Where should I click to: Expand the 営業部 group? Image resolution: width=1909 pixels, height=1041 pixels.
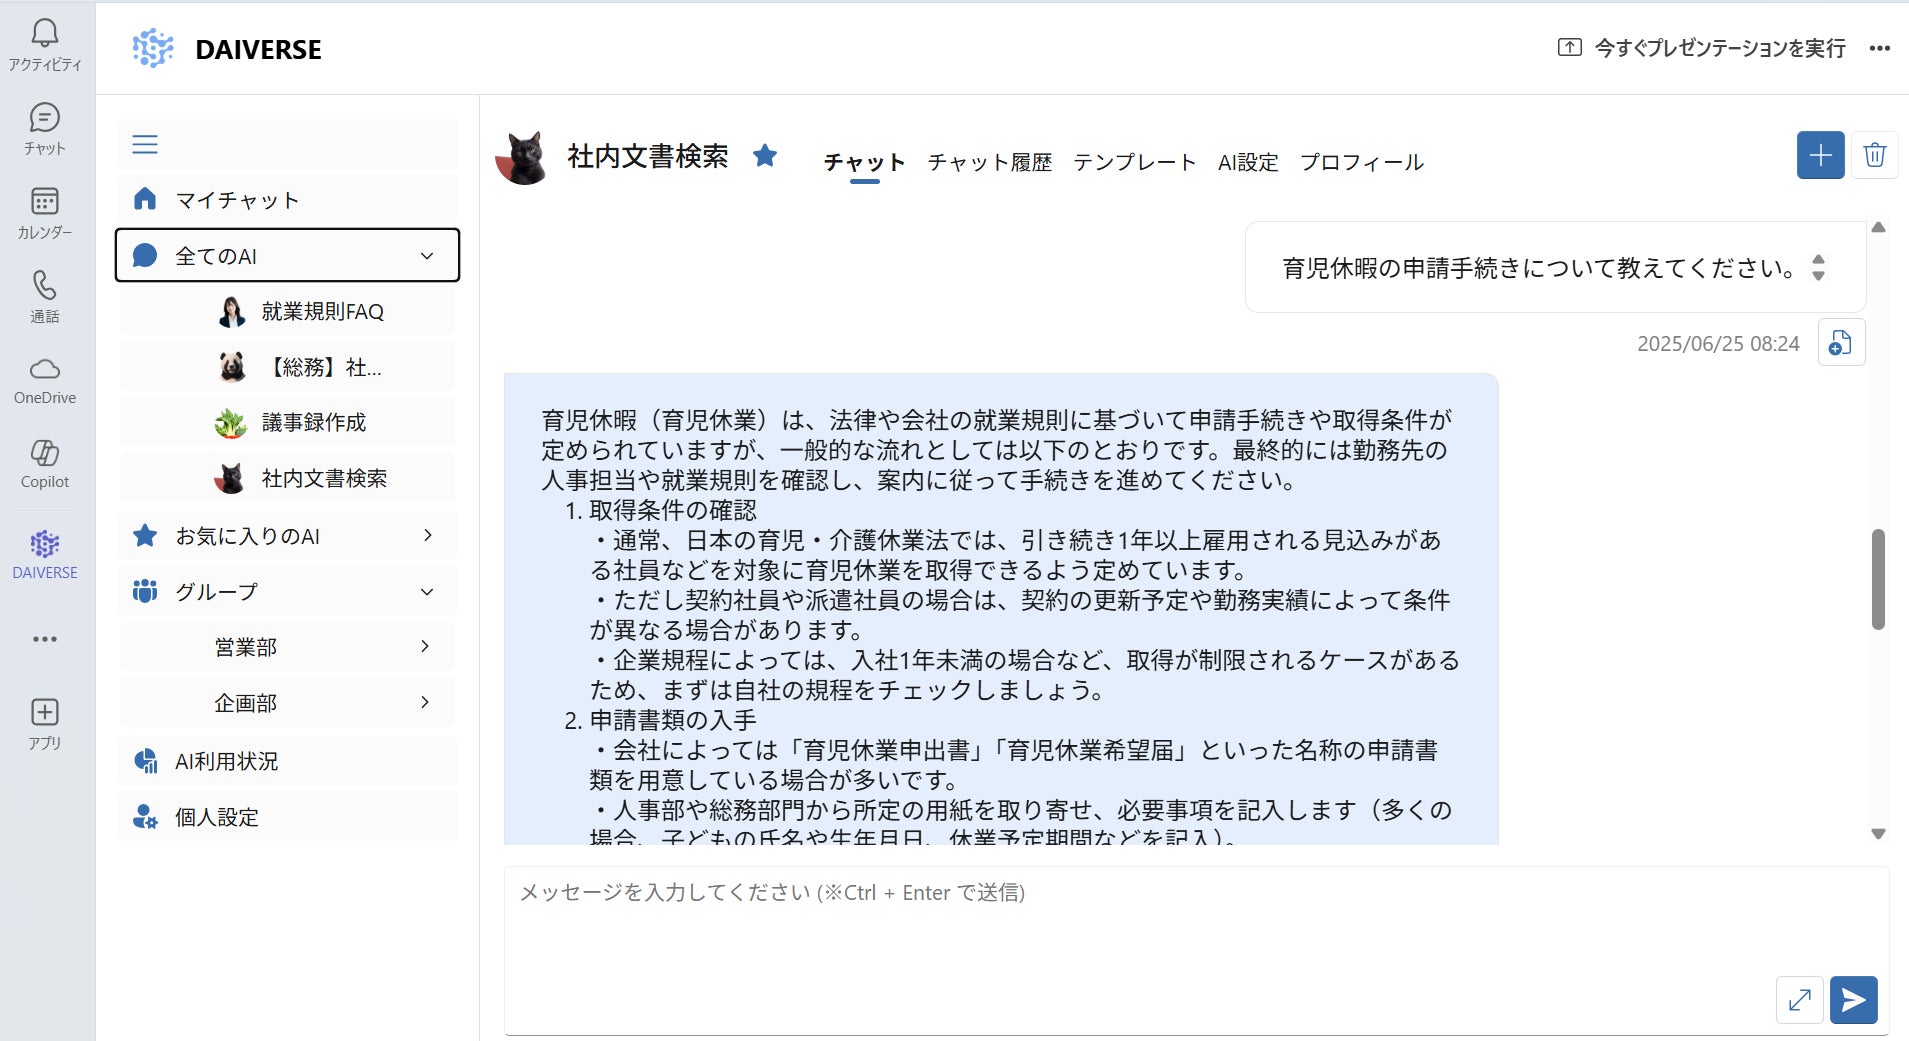[425, 647]
